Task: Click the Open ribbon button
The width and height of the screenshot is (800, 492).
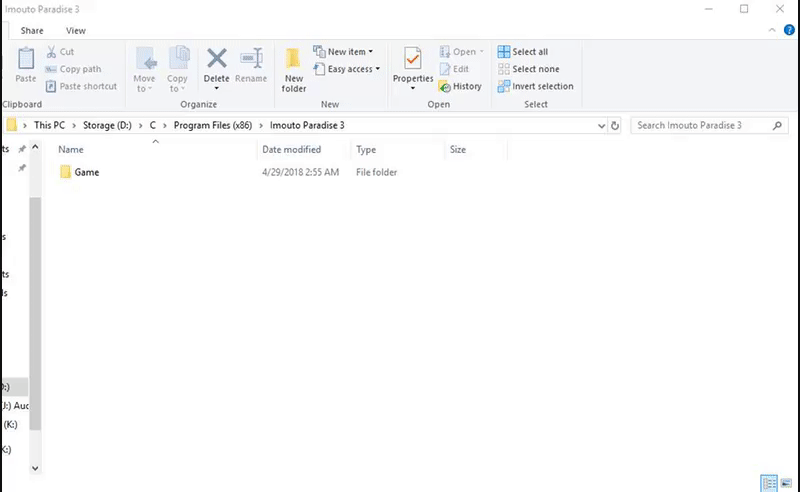Action: 461,52
